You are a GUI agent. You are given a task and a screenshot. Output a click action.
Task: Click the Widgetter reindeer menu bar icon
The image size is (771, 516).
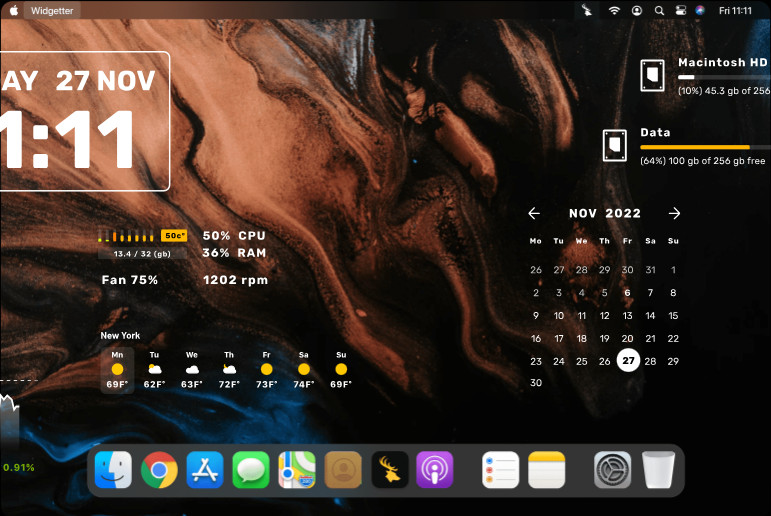pyautogui.click(x=587, y=10)
